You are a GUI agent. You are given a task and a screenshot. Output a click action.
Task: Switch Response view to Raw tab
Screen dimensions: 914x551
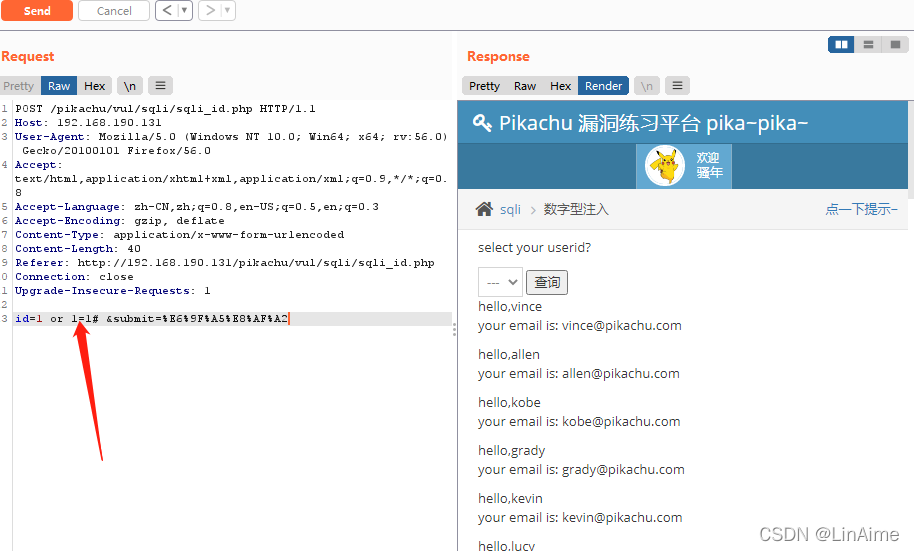pos(525,86)
